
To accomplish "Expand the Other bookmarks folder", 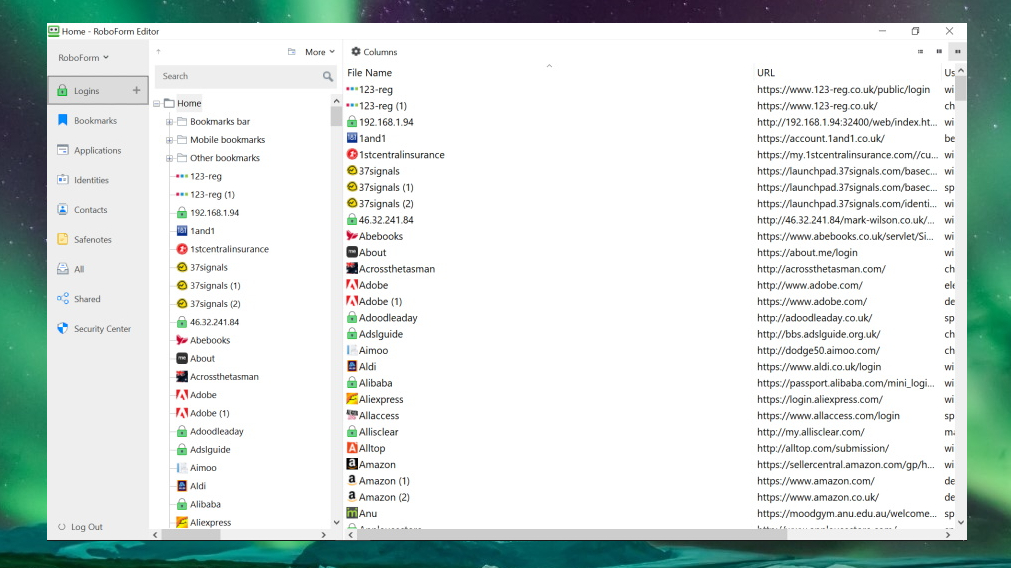I will 170,158.
